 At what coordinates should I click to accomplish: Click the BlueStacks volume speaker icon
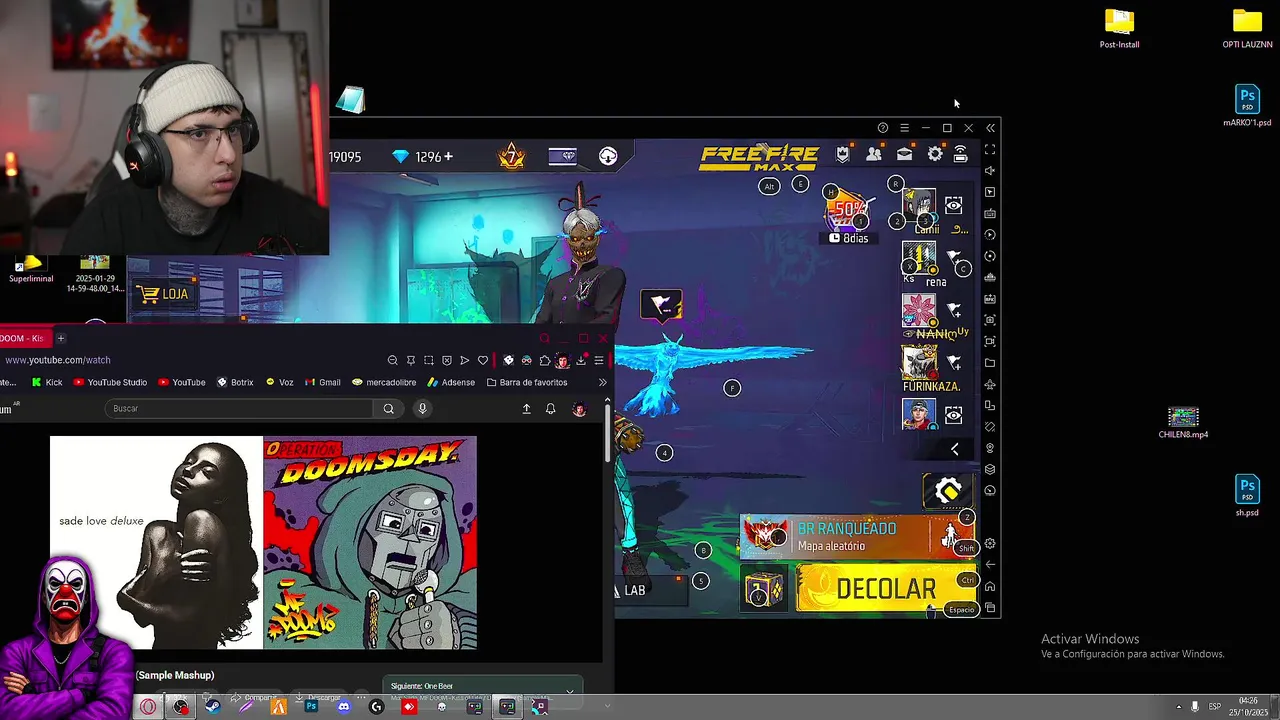(990, 171)
